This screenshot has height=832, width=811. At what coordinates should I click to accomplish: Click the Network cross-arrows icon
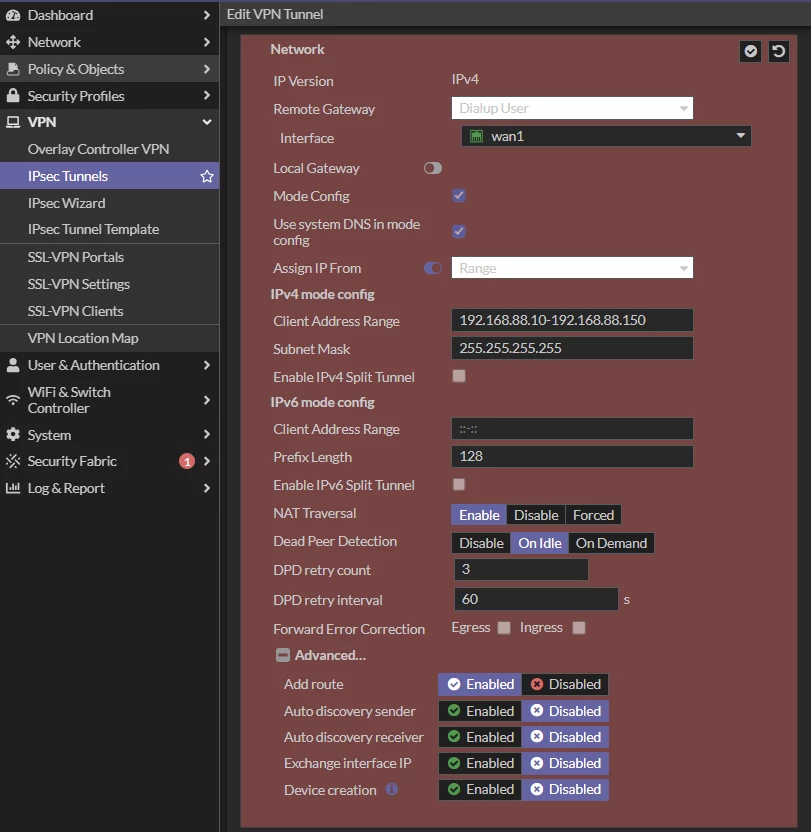pyautogui.click(x=13, y=42)
